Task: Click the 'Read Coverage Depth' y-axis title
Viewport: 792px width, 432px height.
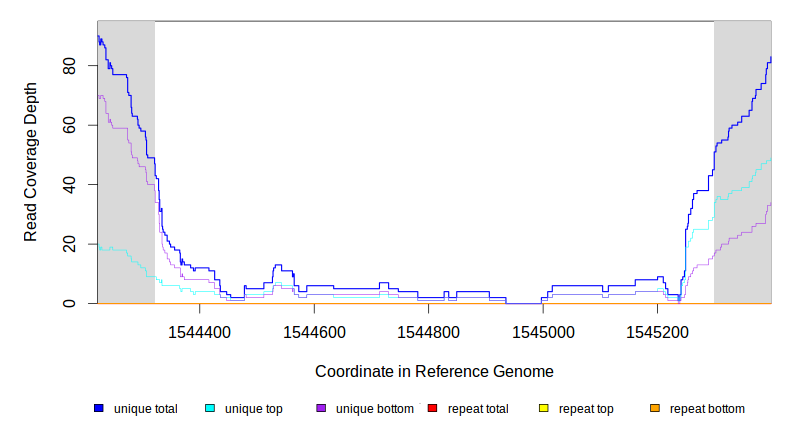Action: 31,162
